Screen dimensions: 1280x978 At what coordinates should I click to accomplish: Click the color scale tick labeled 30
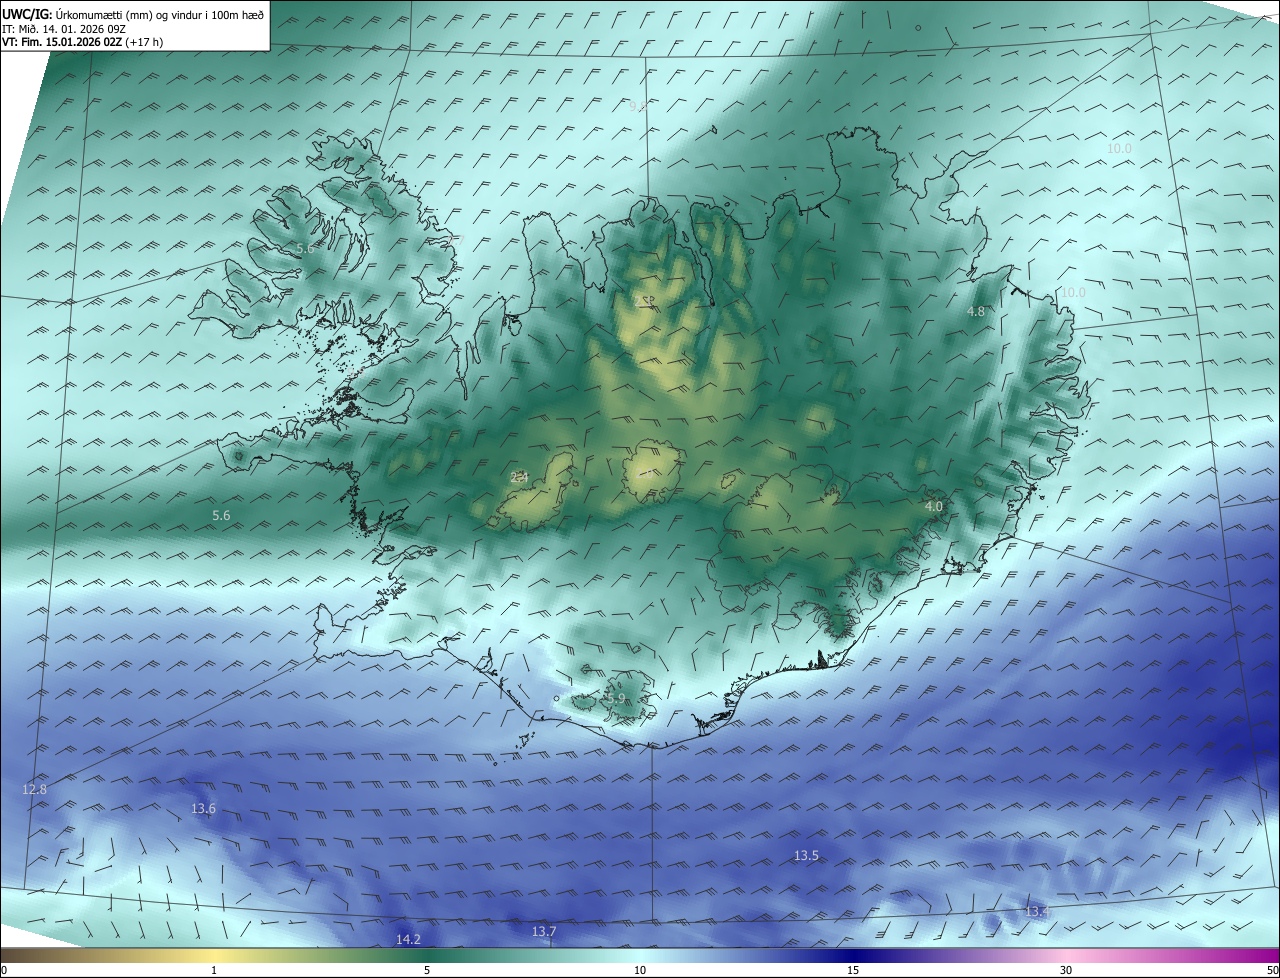[x=1066, y=971]
